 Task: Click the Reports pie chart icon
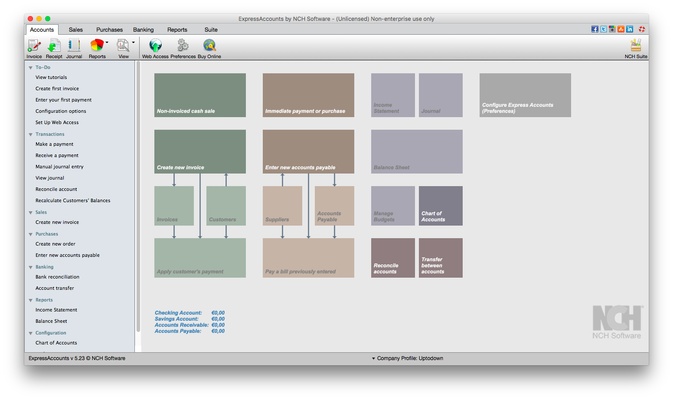coord(96,46)
